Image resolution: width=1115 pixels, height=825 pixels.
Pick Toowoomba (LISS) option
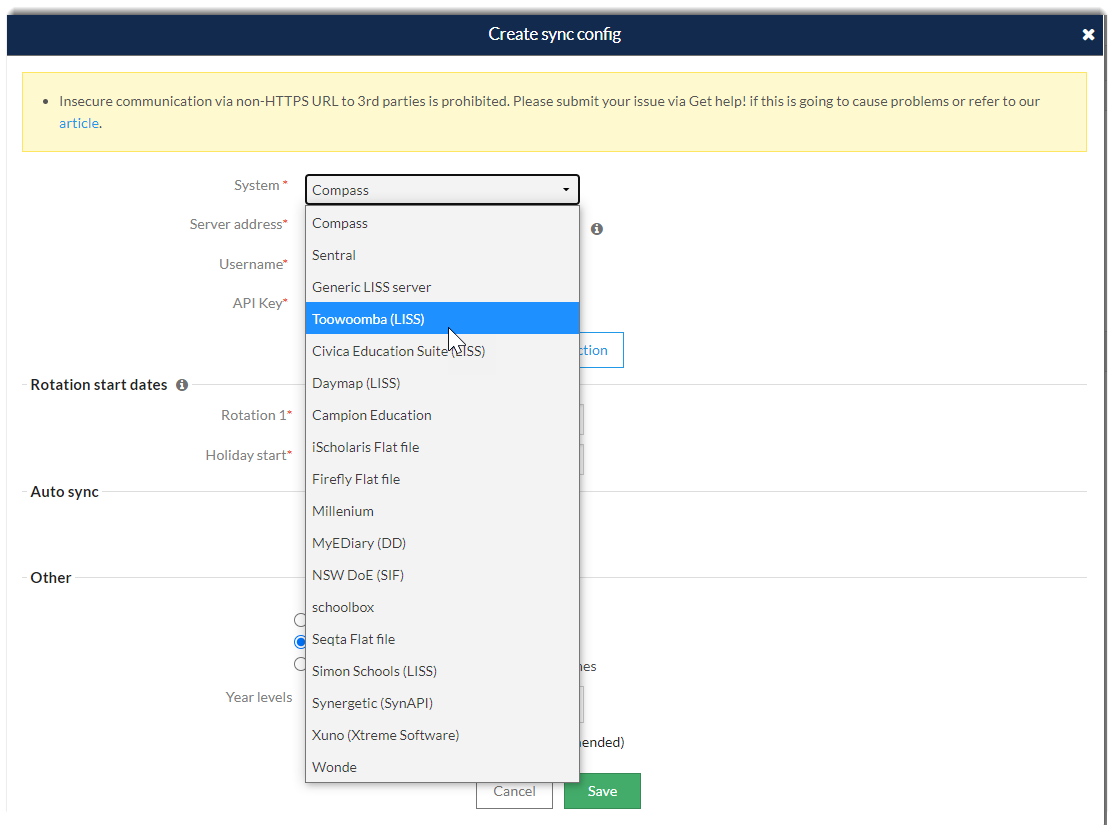(442, 319)
